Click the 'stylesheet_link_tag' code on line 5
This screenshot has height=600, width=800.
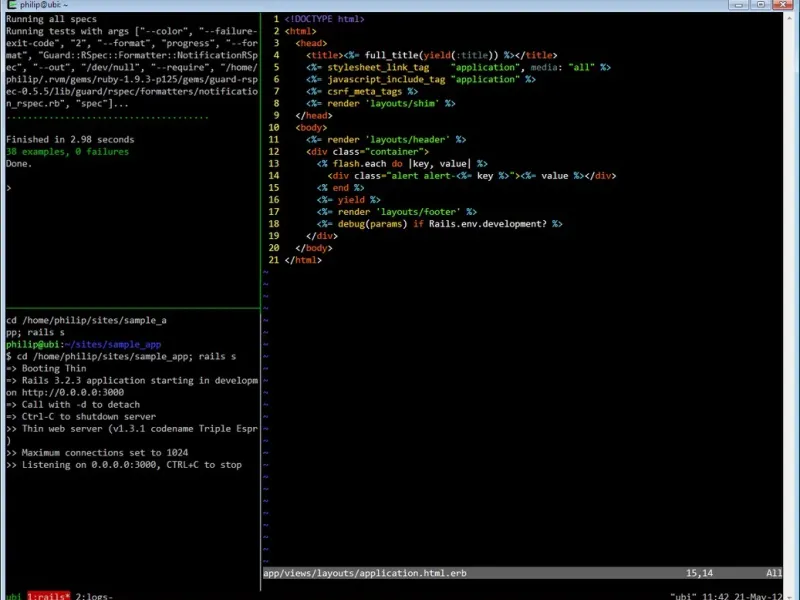tap(378, 67)
